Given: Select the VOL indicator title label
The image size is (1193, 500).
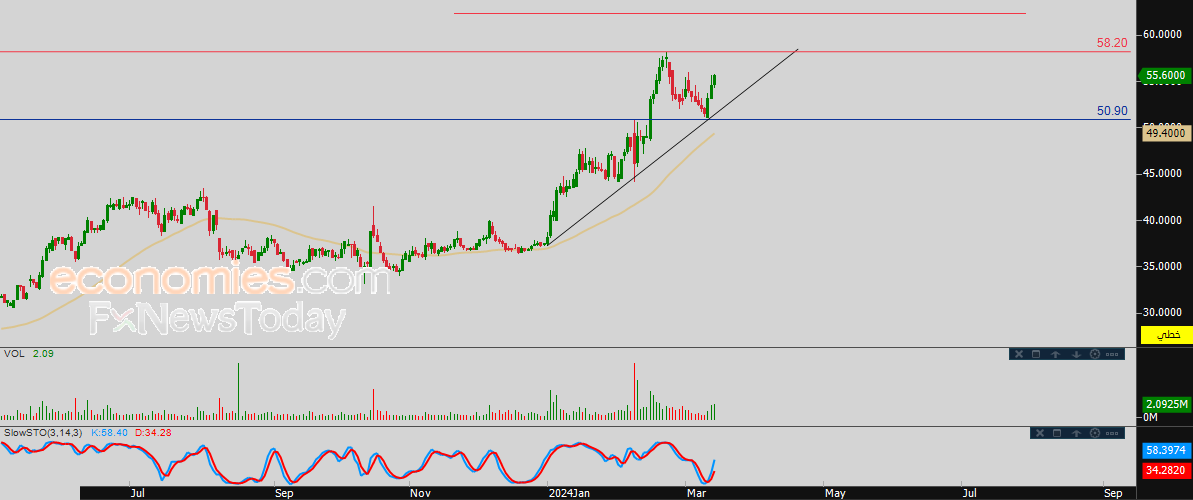Looking at the screenshot, I should [14, 354].
